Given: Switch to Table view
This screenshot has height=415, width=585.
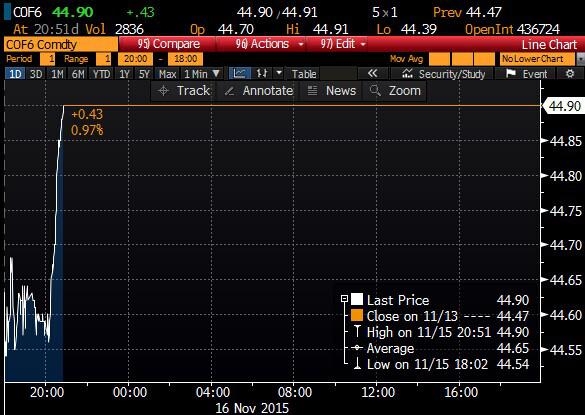Looking at the screenshot, I should tap(304, 74).
